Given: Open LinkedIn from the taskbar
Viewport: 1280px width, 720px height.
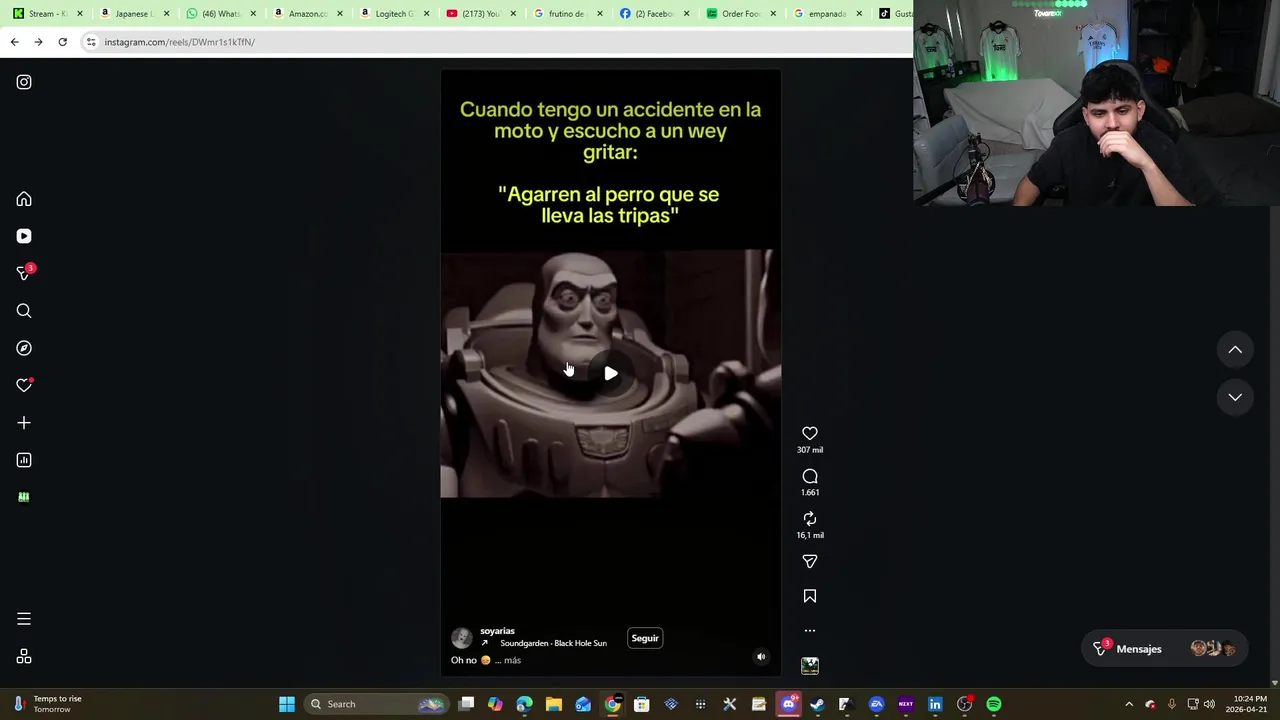Looking at the screenshot, I should coord(935,704).
